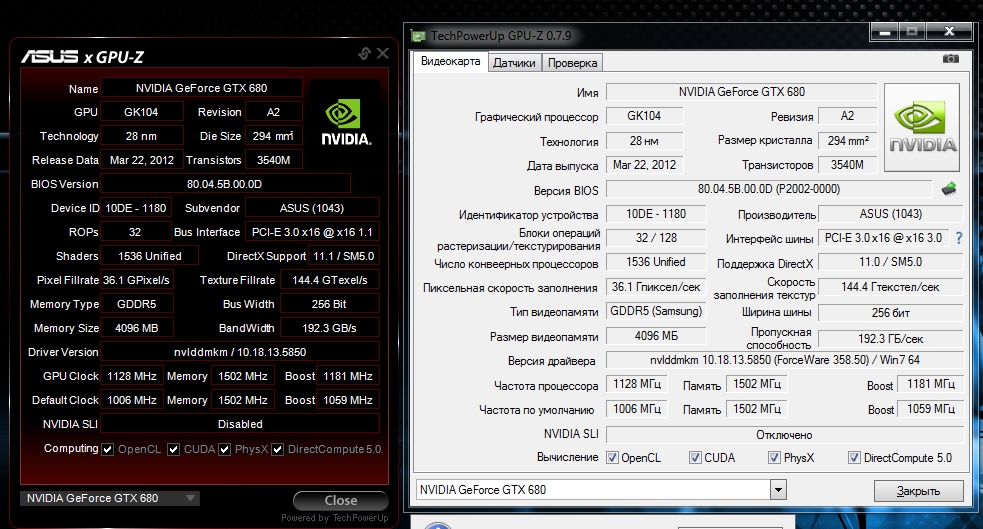Click Memory Type GDDR5 value in ASUS GPU-Z
The image size is (983, 529).
point(137,304)
